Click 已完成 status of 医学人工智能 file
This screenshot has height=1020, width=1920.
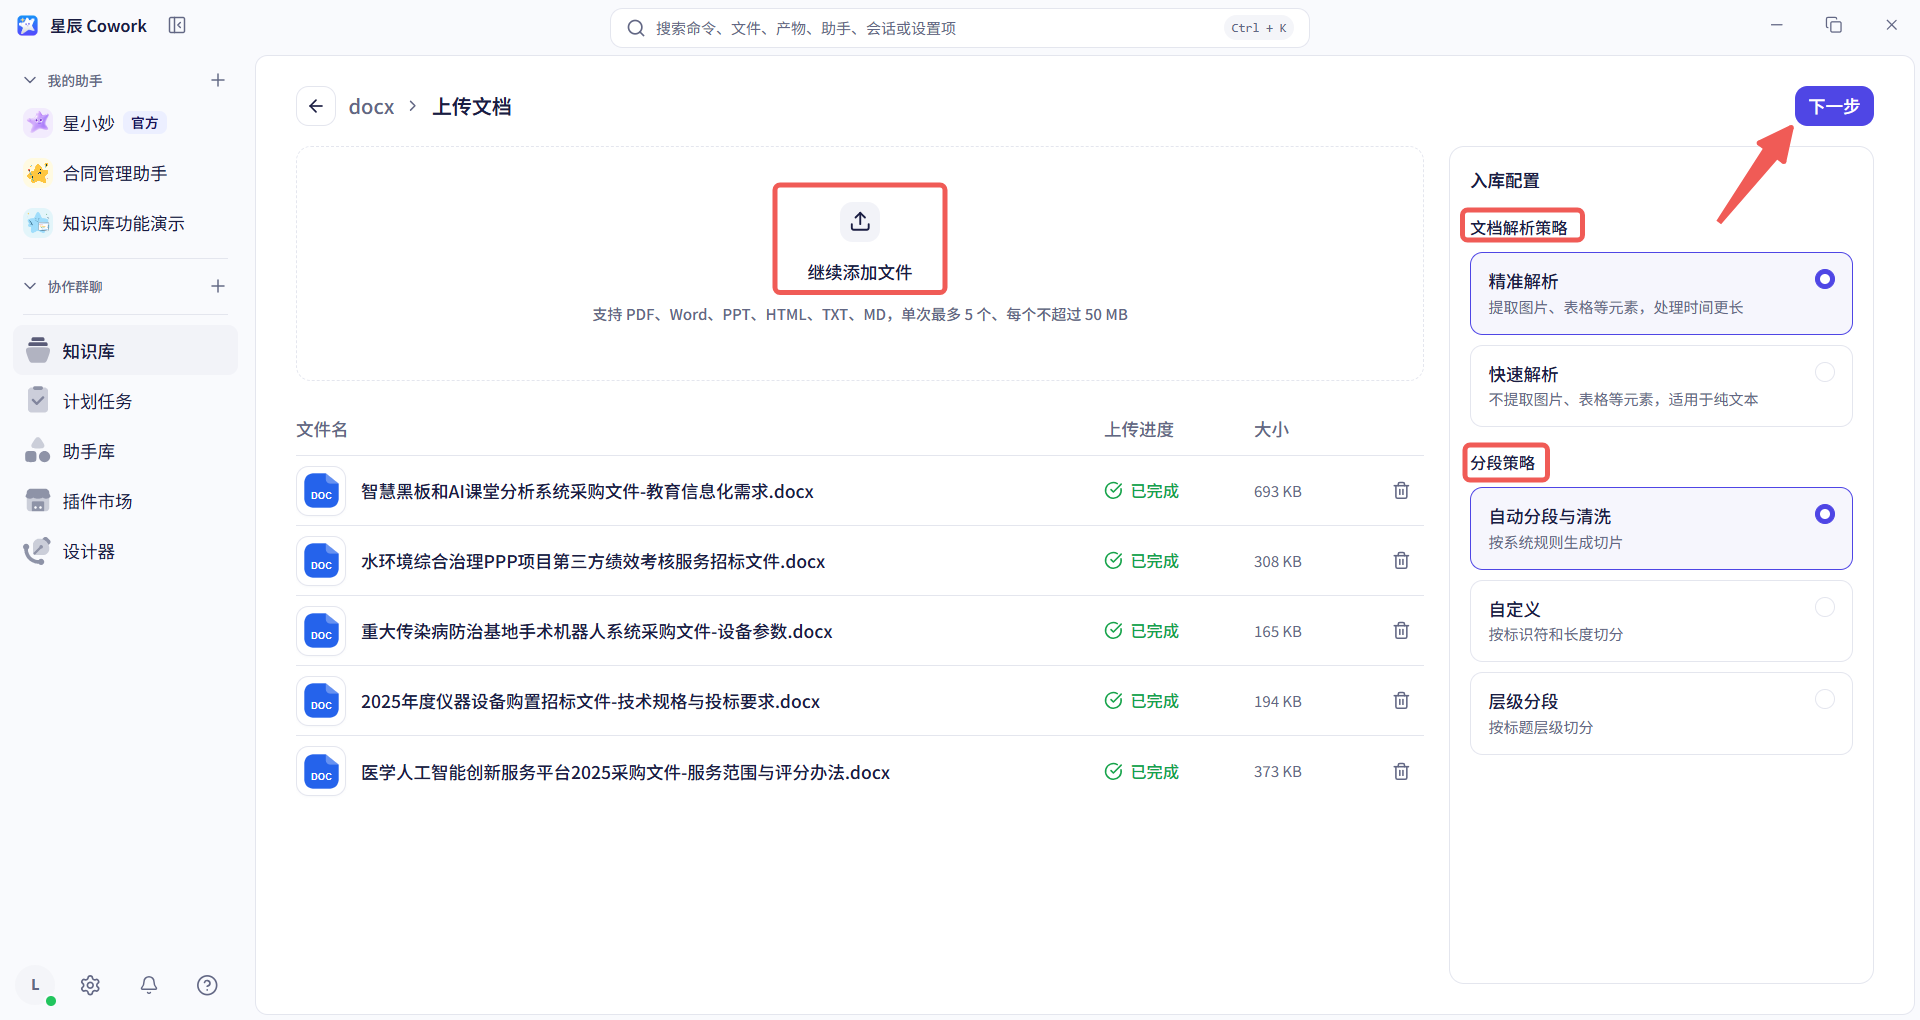1142,772
